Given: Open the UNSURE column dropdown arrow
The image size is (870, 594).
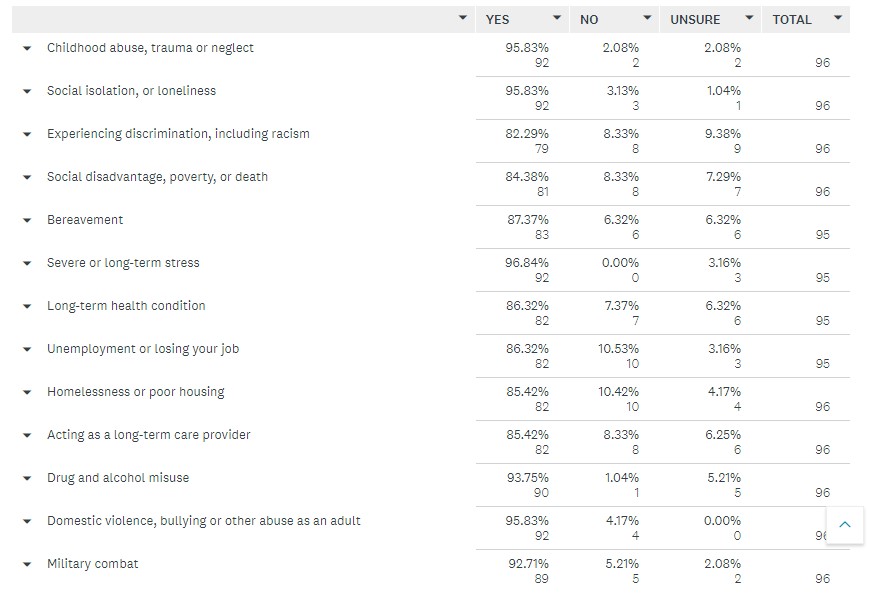Looking at the screenshot, I should click(x=749, y=19).
